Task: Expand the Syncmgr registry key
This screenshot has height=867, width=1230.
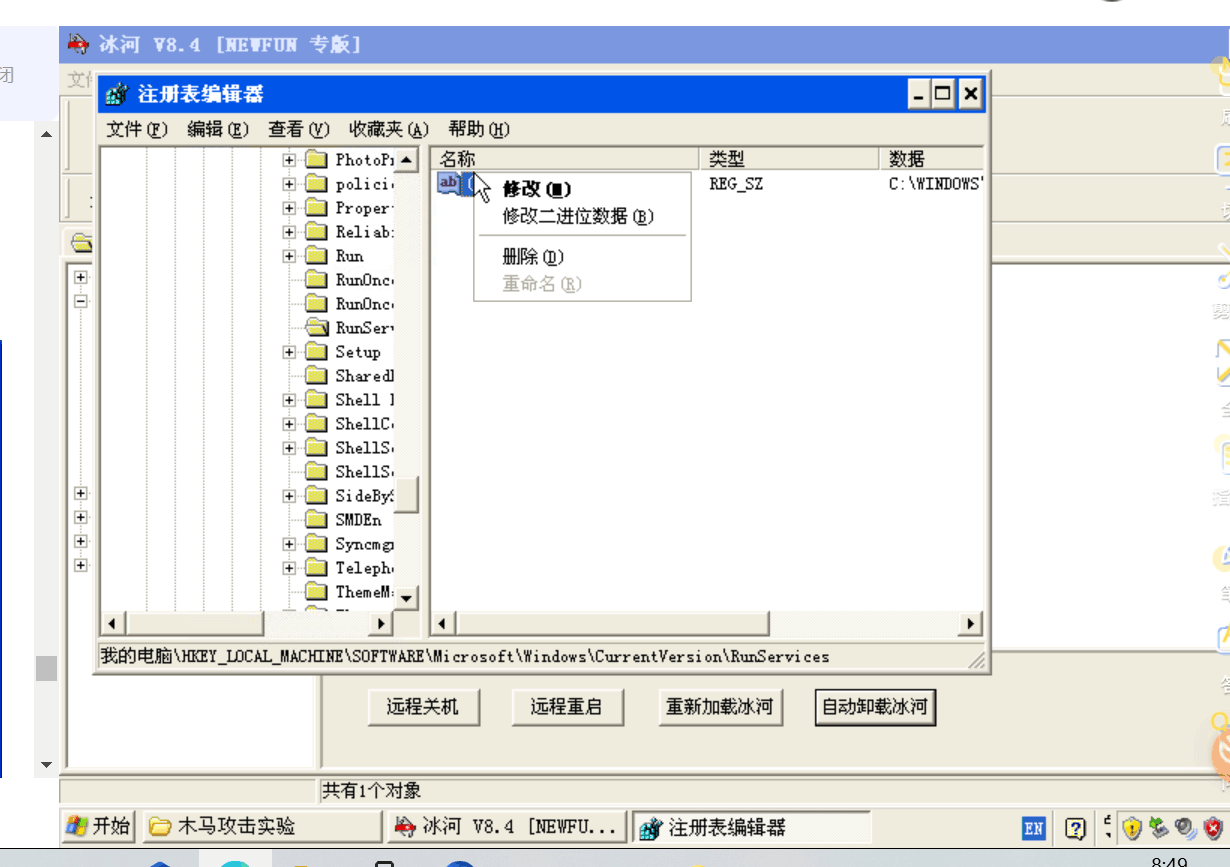Action: [289, 544]
